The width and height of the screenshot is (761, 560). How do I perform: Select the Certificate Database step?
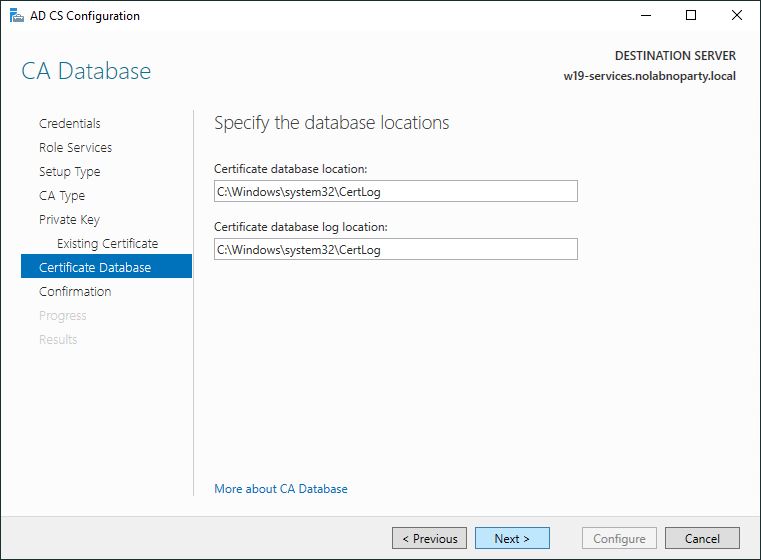pyautogui.click(x=106, y=266)
